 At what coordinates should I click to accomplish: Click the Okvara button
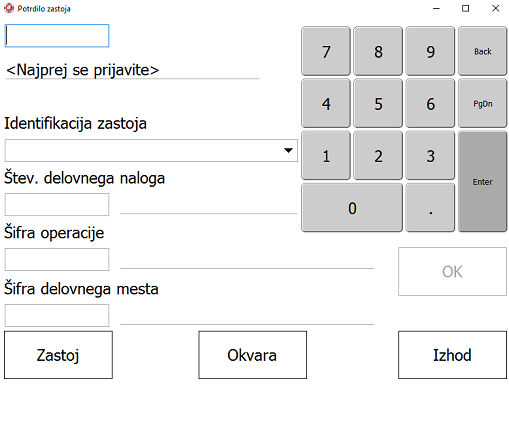[x=253, y=355]
